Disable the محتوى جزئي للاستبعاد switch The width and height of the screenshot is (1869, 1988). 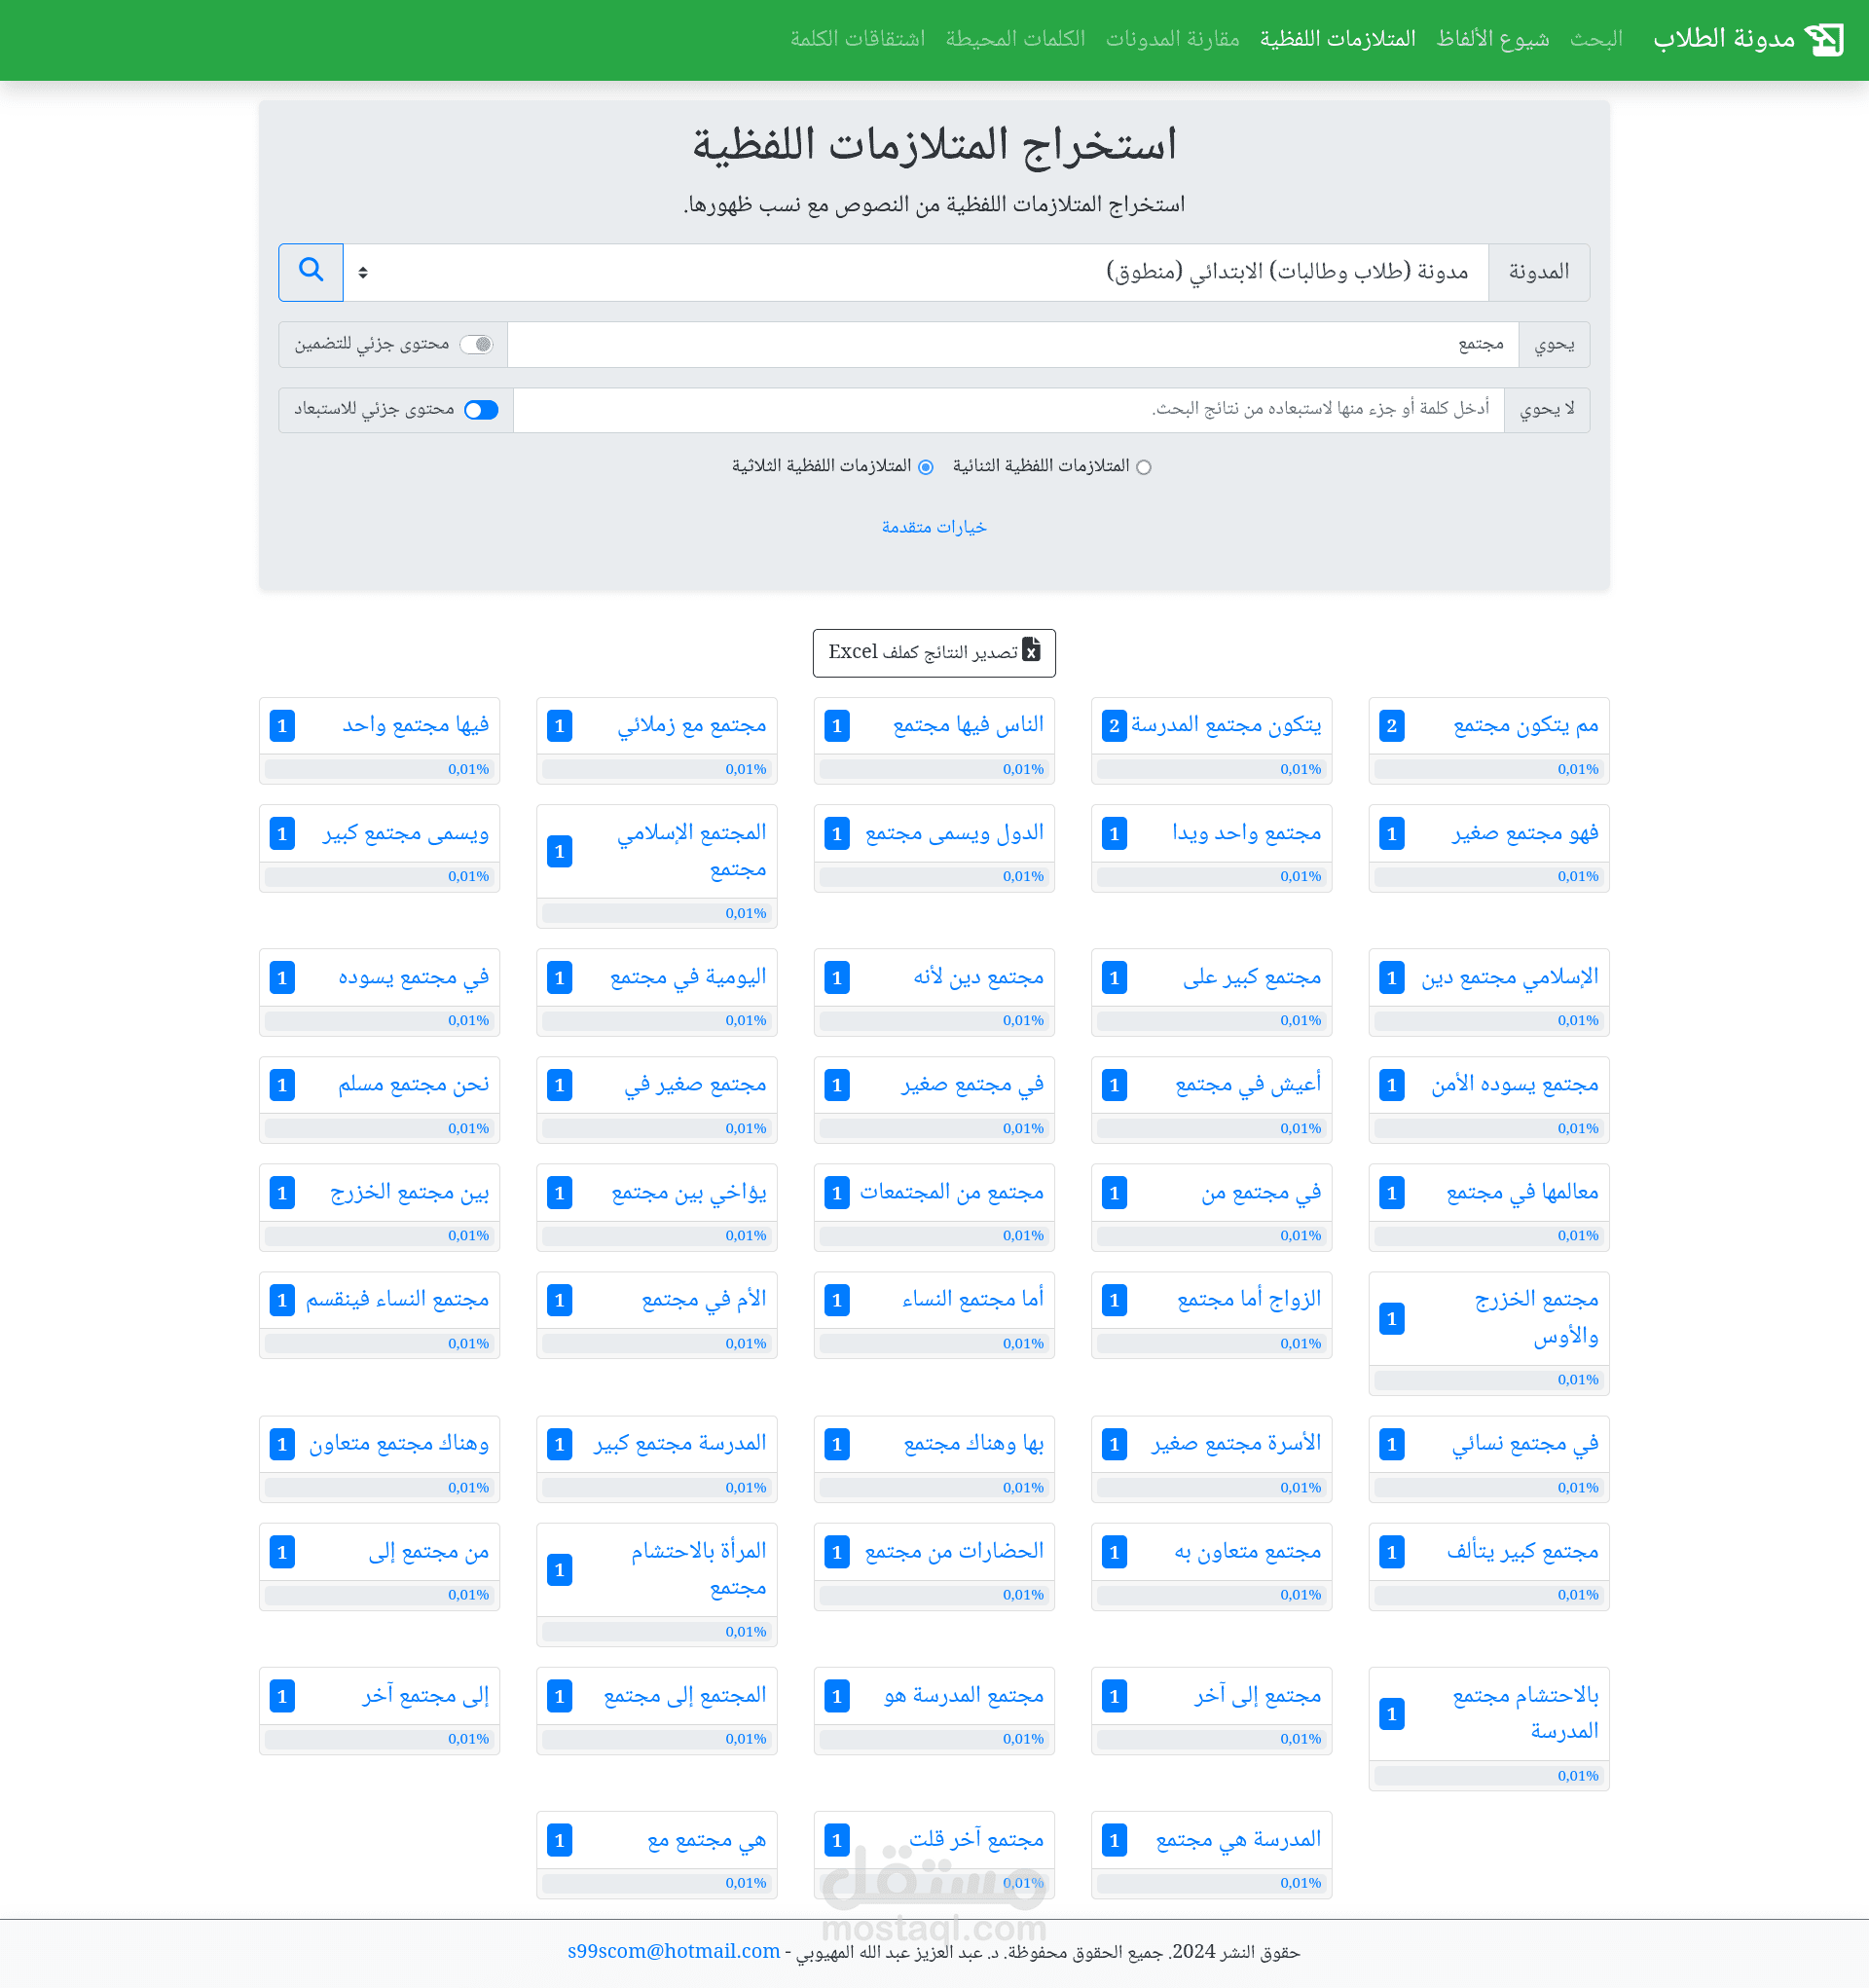[x=481, y=410]
